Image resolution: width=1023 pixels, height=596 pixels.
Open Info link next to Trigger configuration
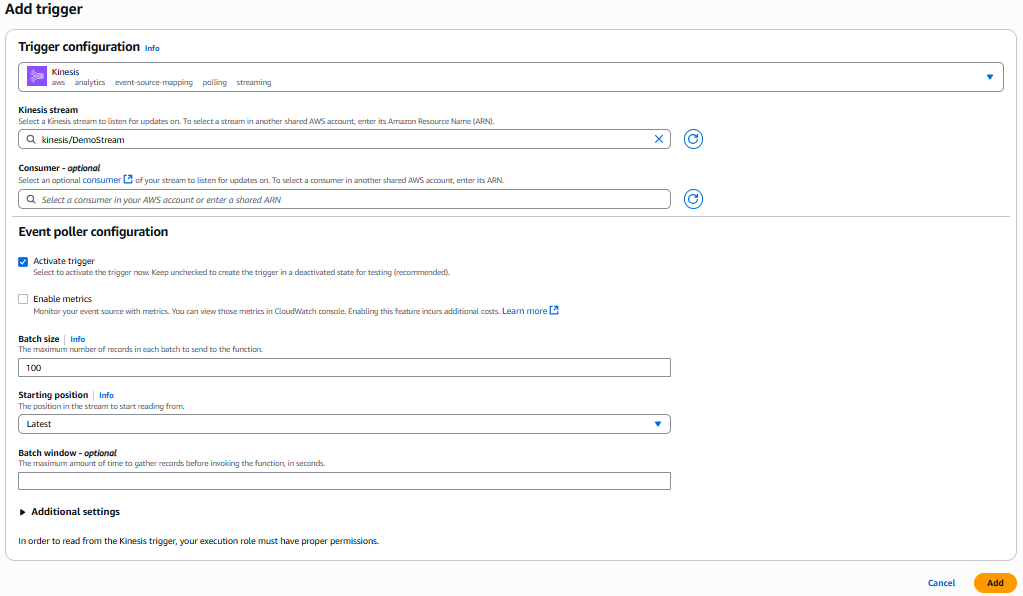(152, 48)
